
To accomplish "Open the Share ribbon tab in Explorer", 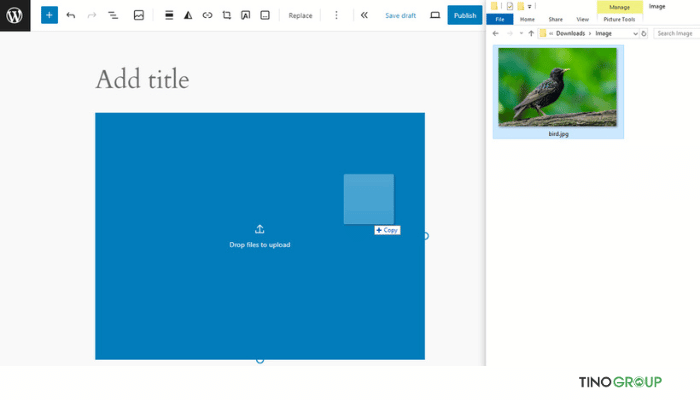I will 555,19.
